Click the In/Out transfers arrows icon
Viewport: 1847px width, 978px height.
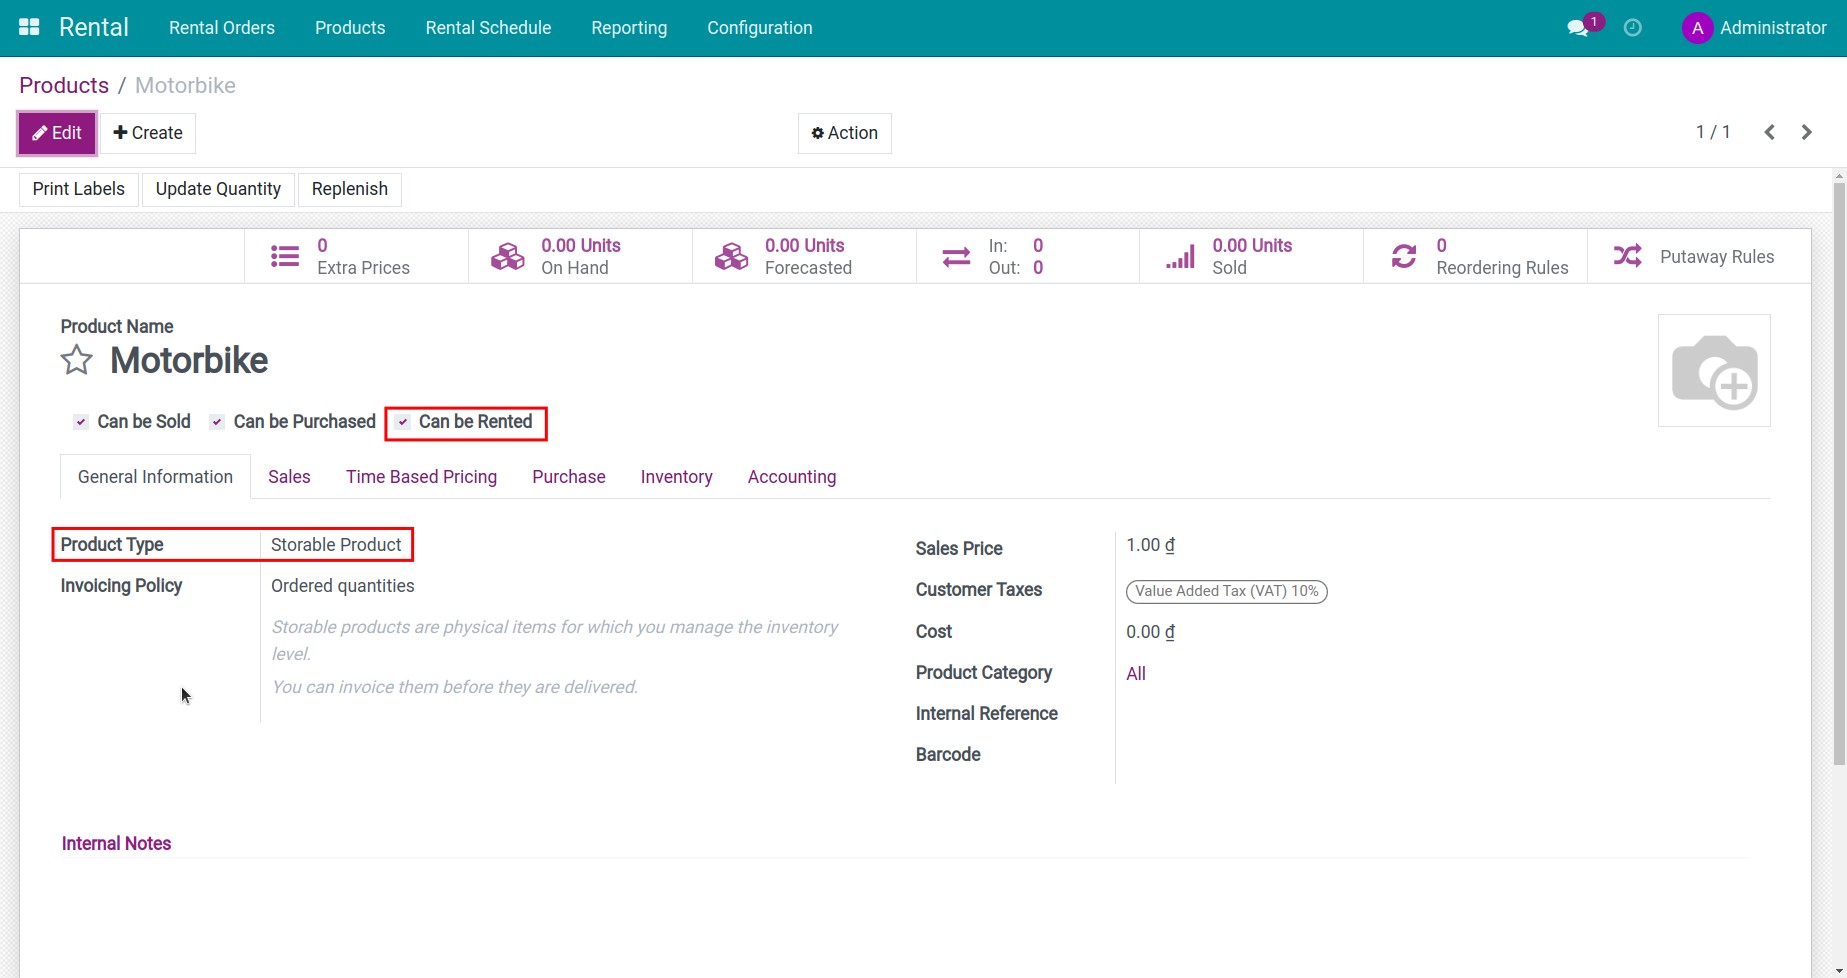955,255
